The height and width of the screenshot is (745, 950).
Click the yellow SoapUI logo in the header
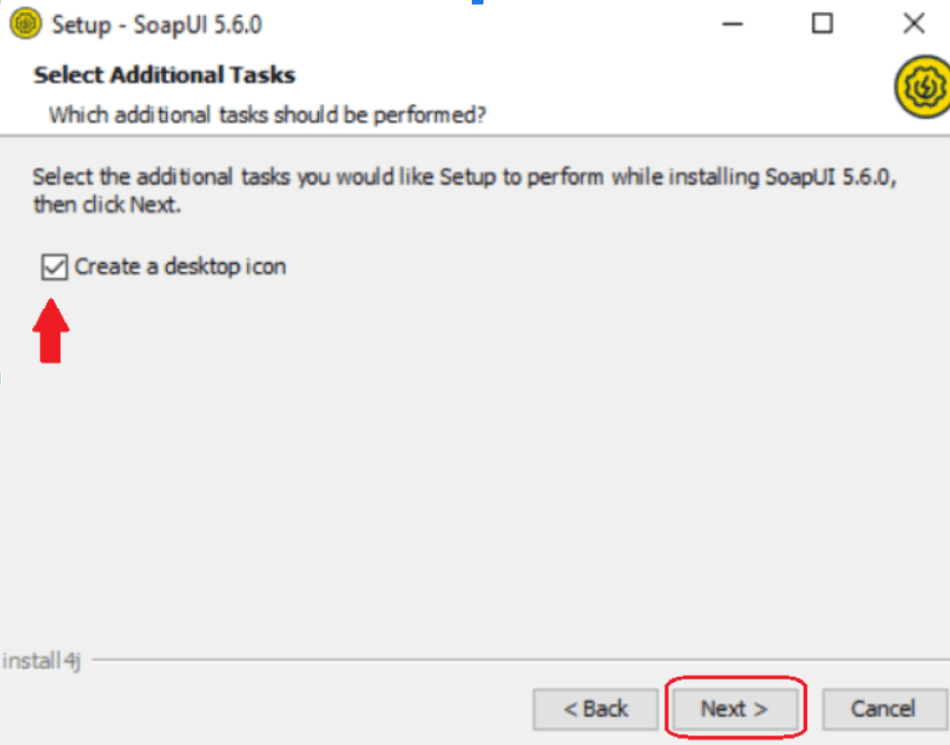(920, 88)
